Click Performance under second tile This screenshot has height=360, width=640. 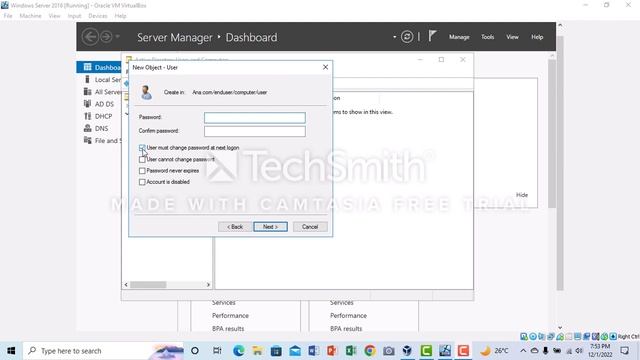(x=348, y=316)
